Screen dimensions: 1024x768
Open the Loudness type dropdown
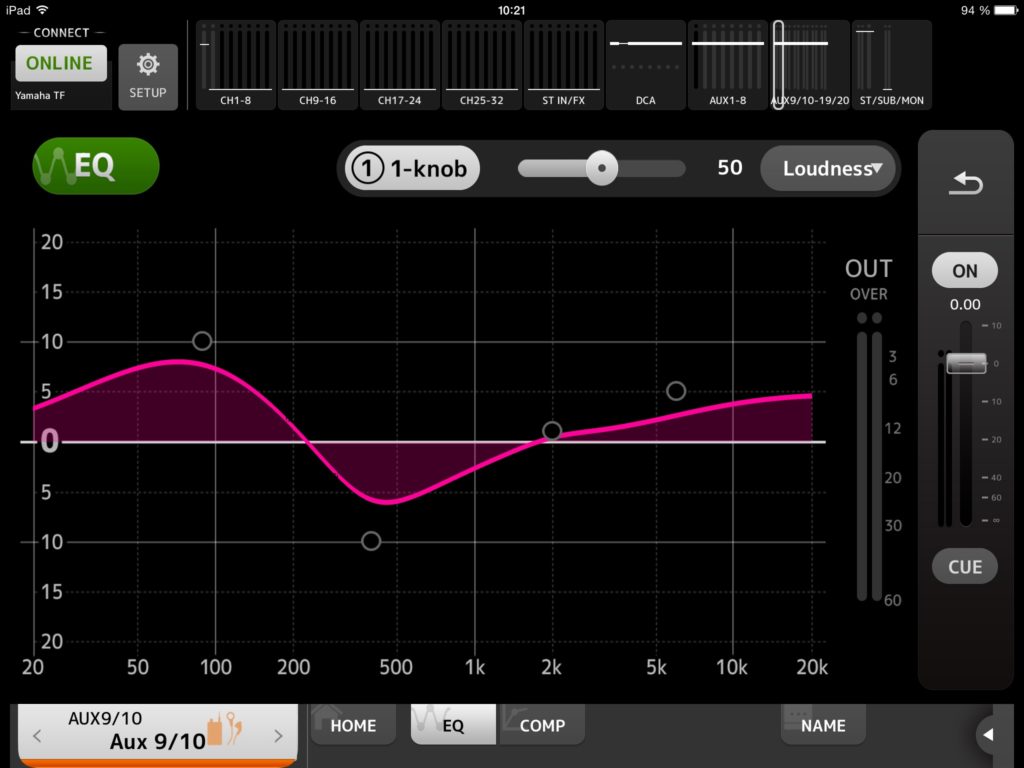tap(830, 168)
